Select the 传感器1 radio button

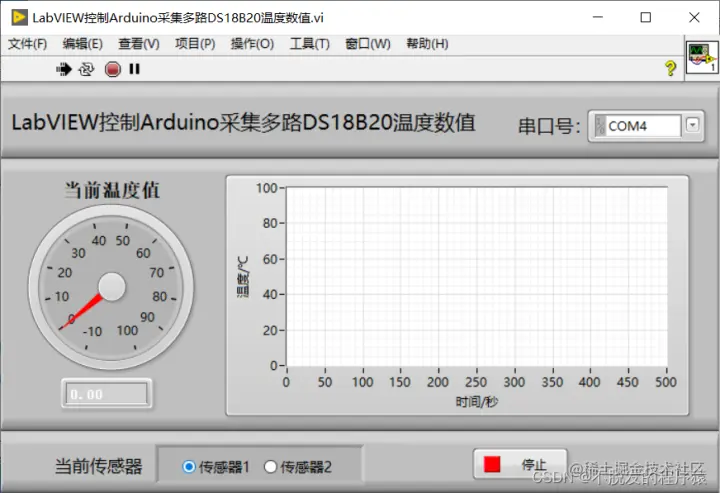(189, 467)
